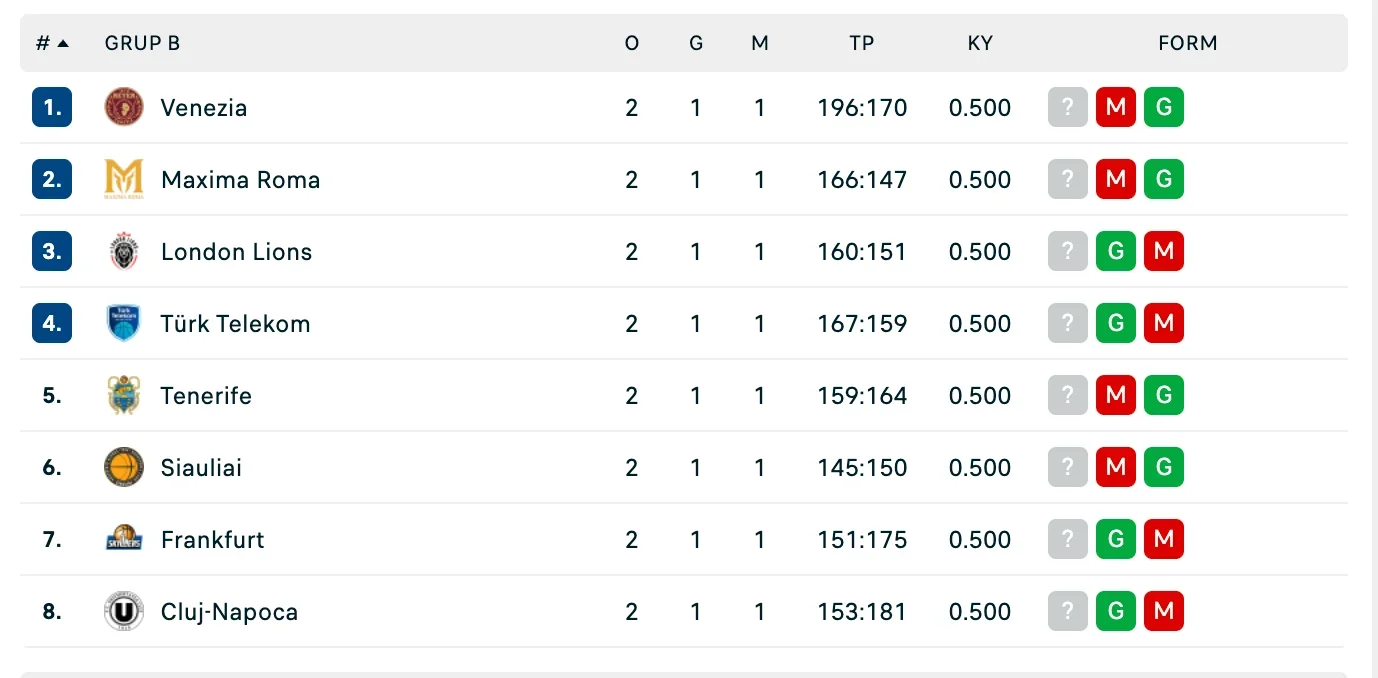Sort standings by the KY column
Image resolution: width=1378 pixels, height=678 pixels.
coord(980,43)
